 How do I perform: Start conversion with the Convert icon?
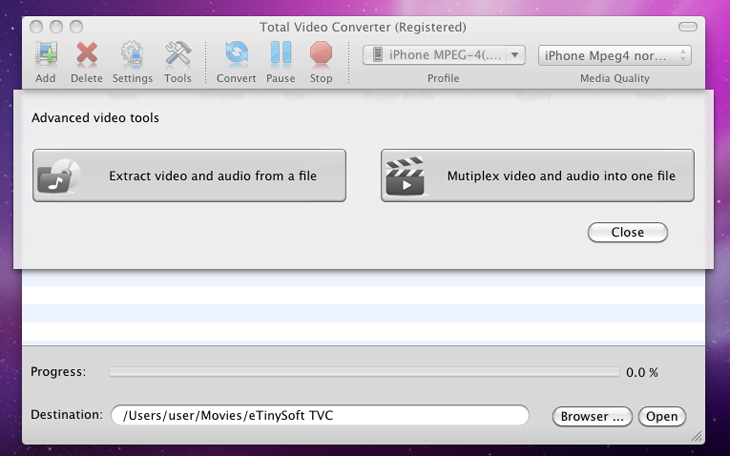pyautogui.click(x=237, y=53)
